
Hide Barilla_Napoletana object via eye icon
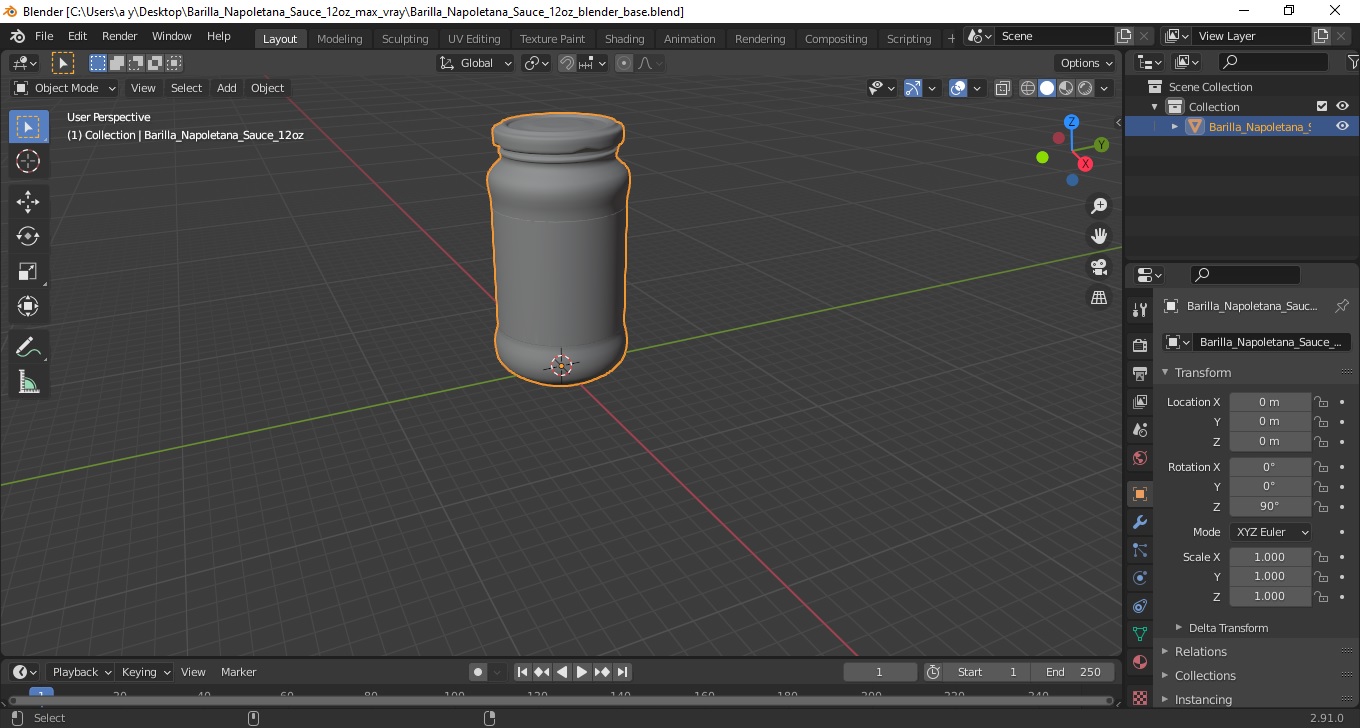(x=1342, y=126)
